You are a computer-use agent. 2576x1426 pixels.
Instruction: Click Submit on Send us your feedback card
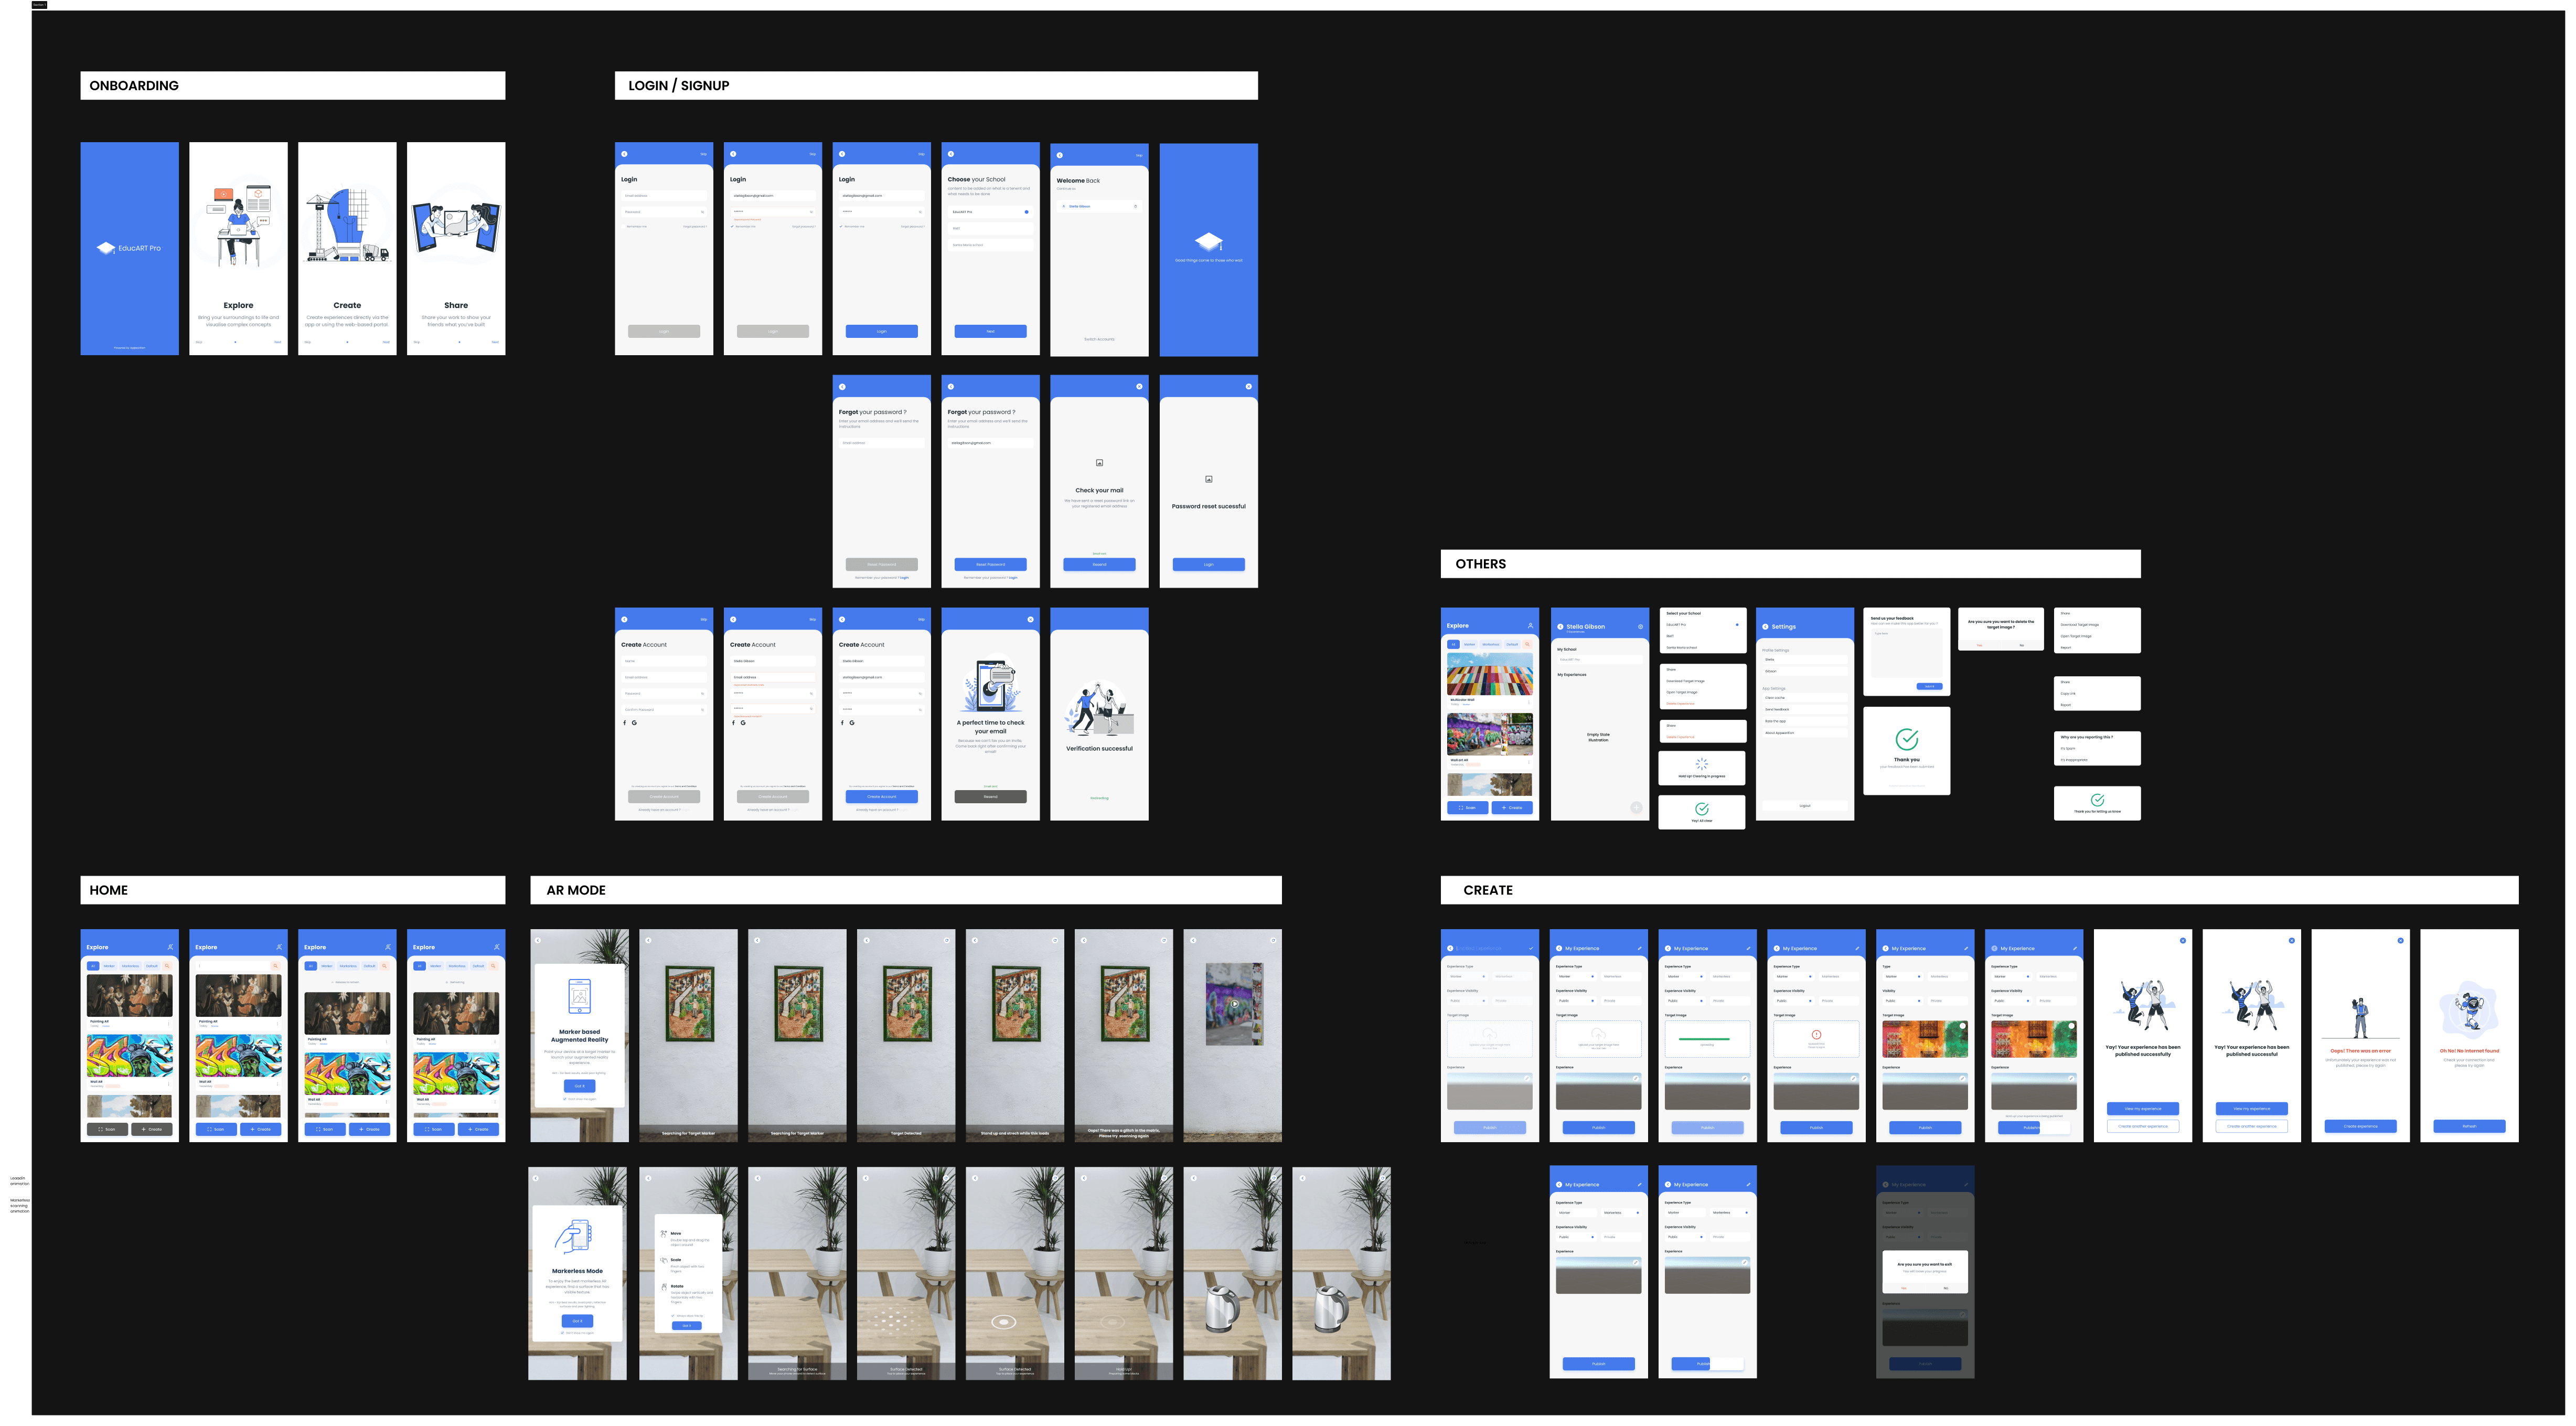(1929, 686)
